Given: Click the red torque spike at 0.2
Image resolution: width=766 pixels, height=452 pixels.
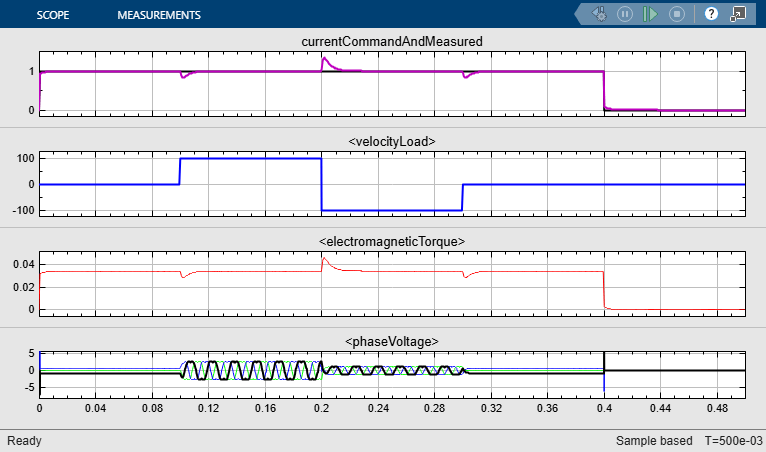Looking at the screenshot, I should 324,259.
